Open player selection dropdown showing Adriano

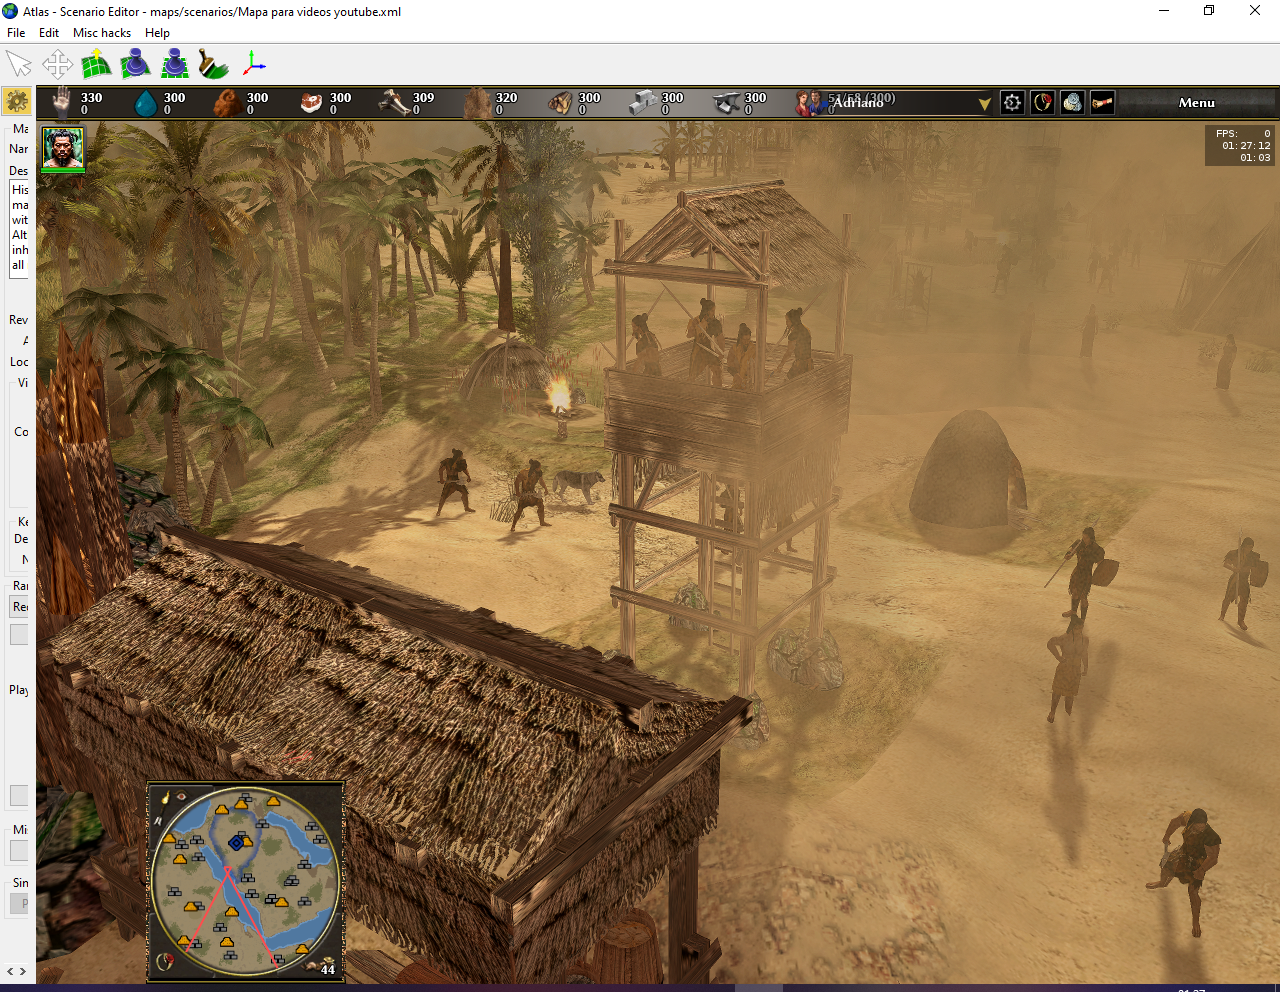tap(909, 103)
